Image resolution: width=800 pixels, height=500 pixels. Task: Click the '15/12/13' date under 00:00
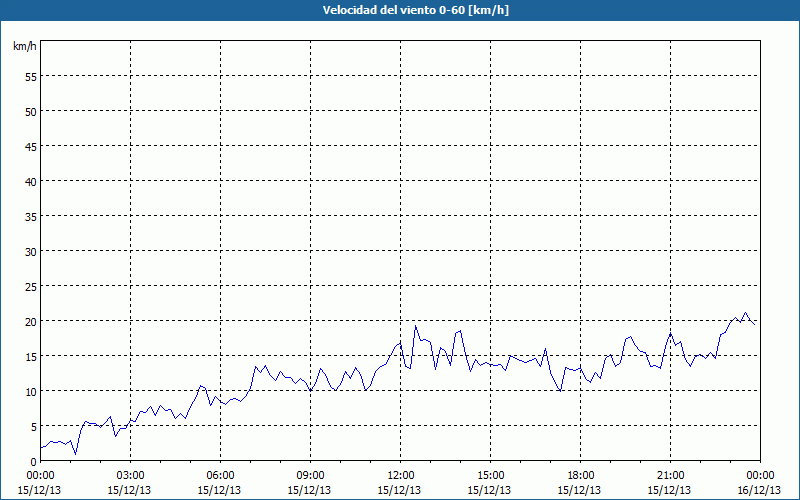click(x=39, y=490)
